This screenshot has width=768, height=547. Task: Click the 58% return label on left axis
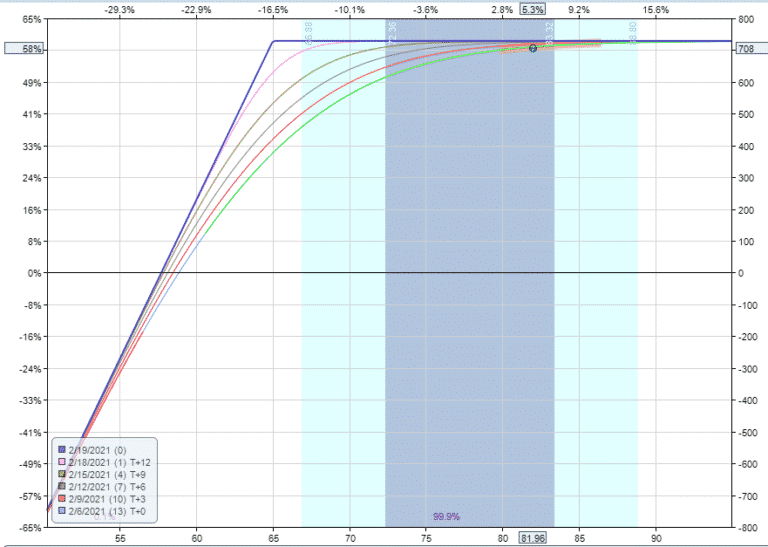[31, 48]
